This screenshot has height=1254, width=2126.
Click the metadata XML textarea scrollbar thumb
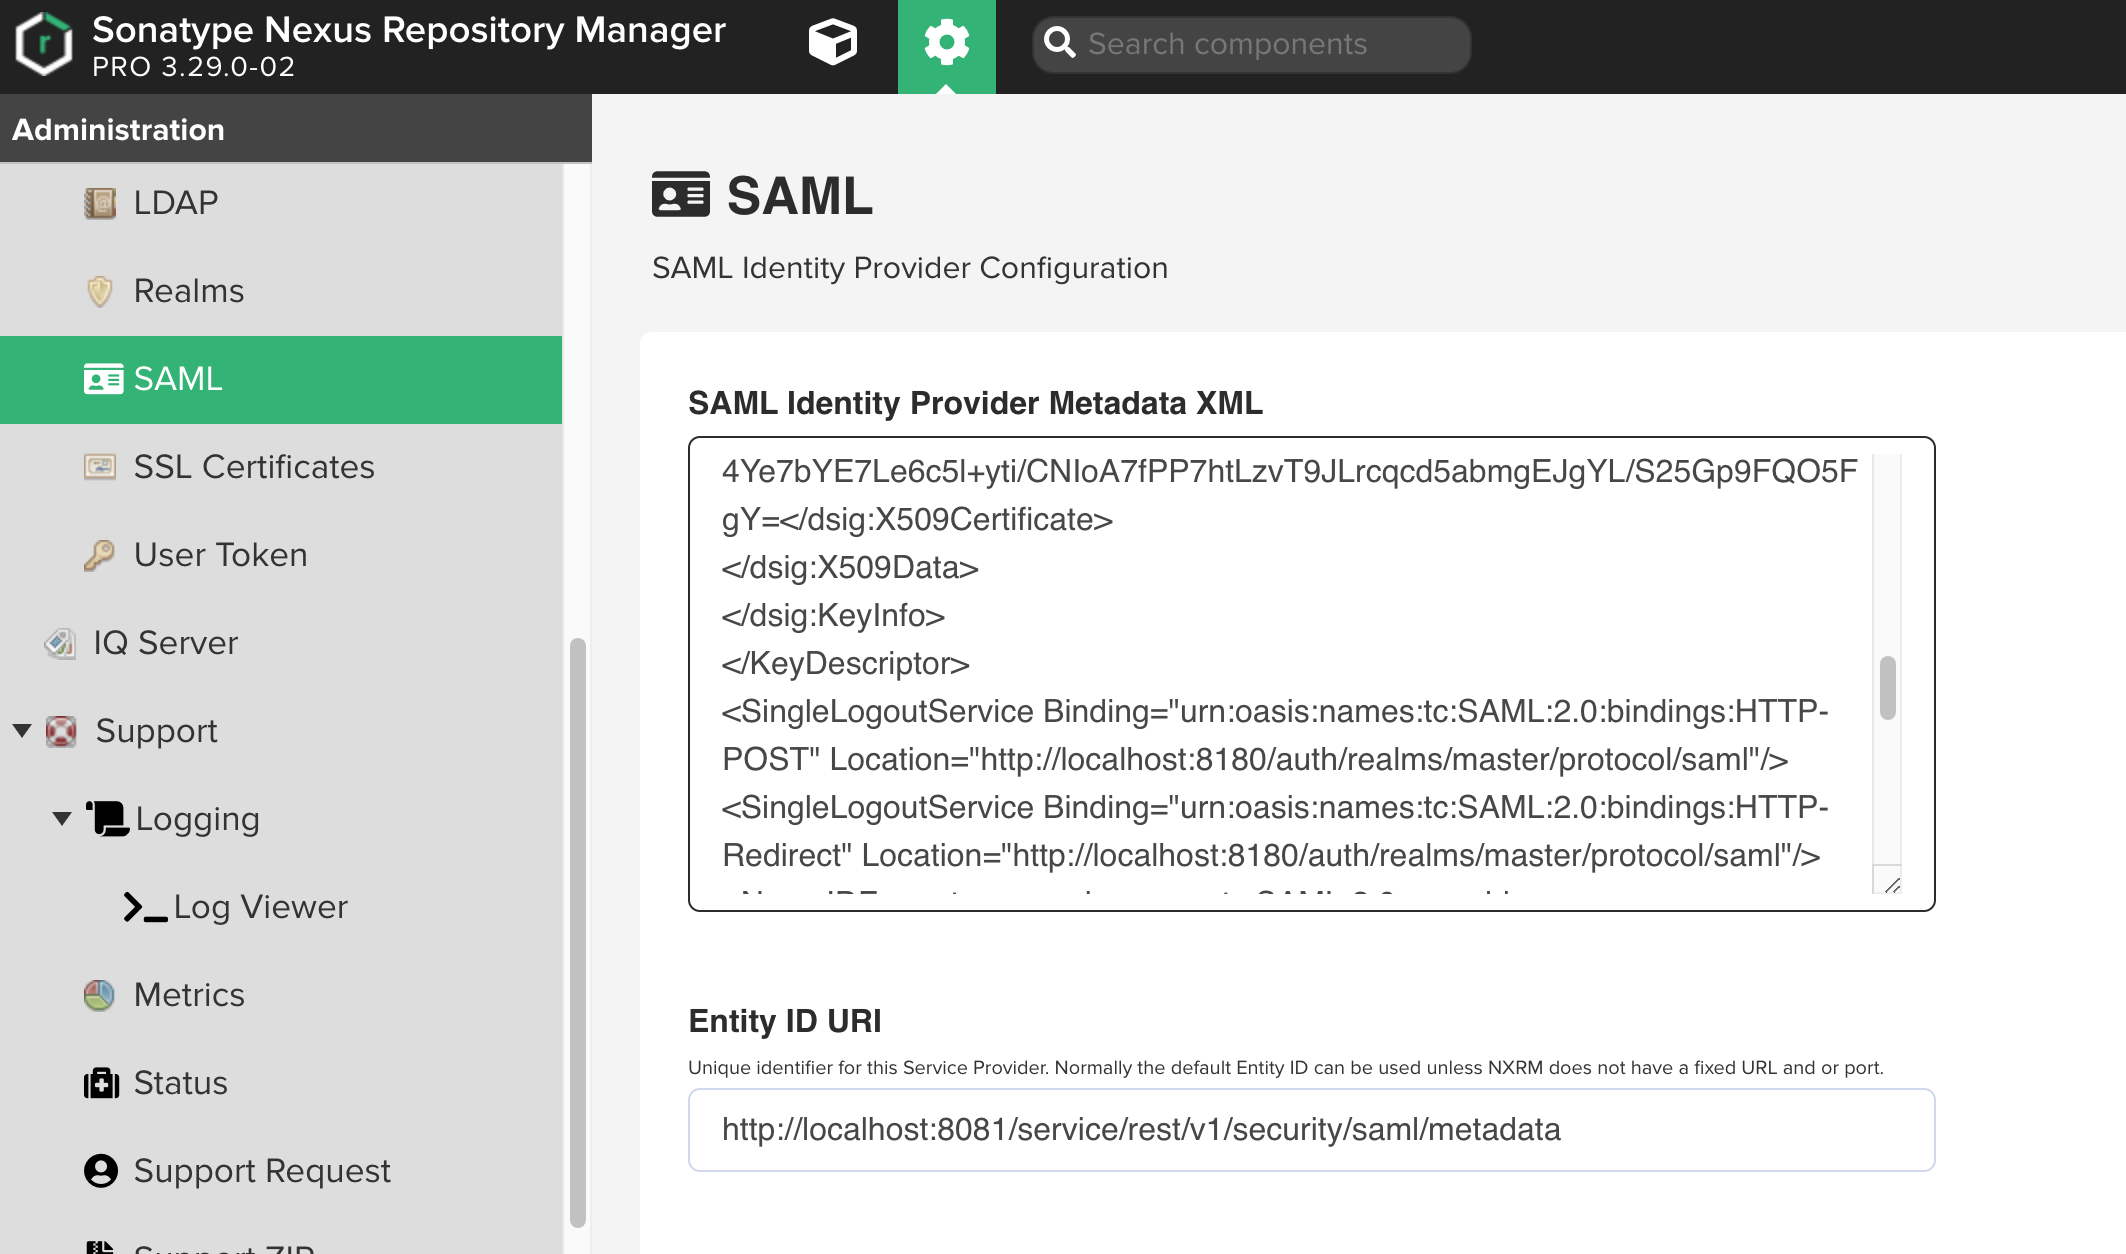click(1887, 688)
